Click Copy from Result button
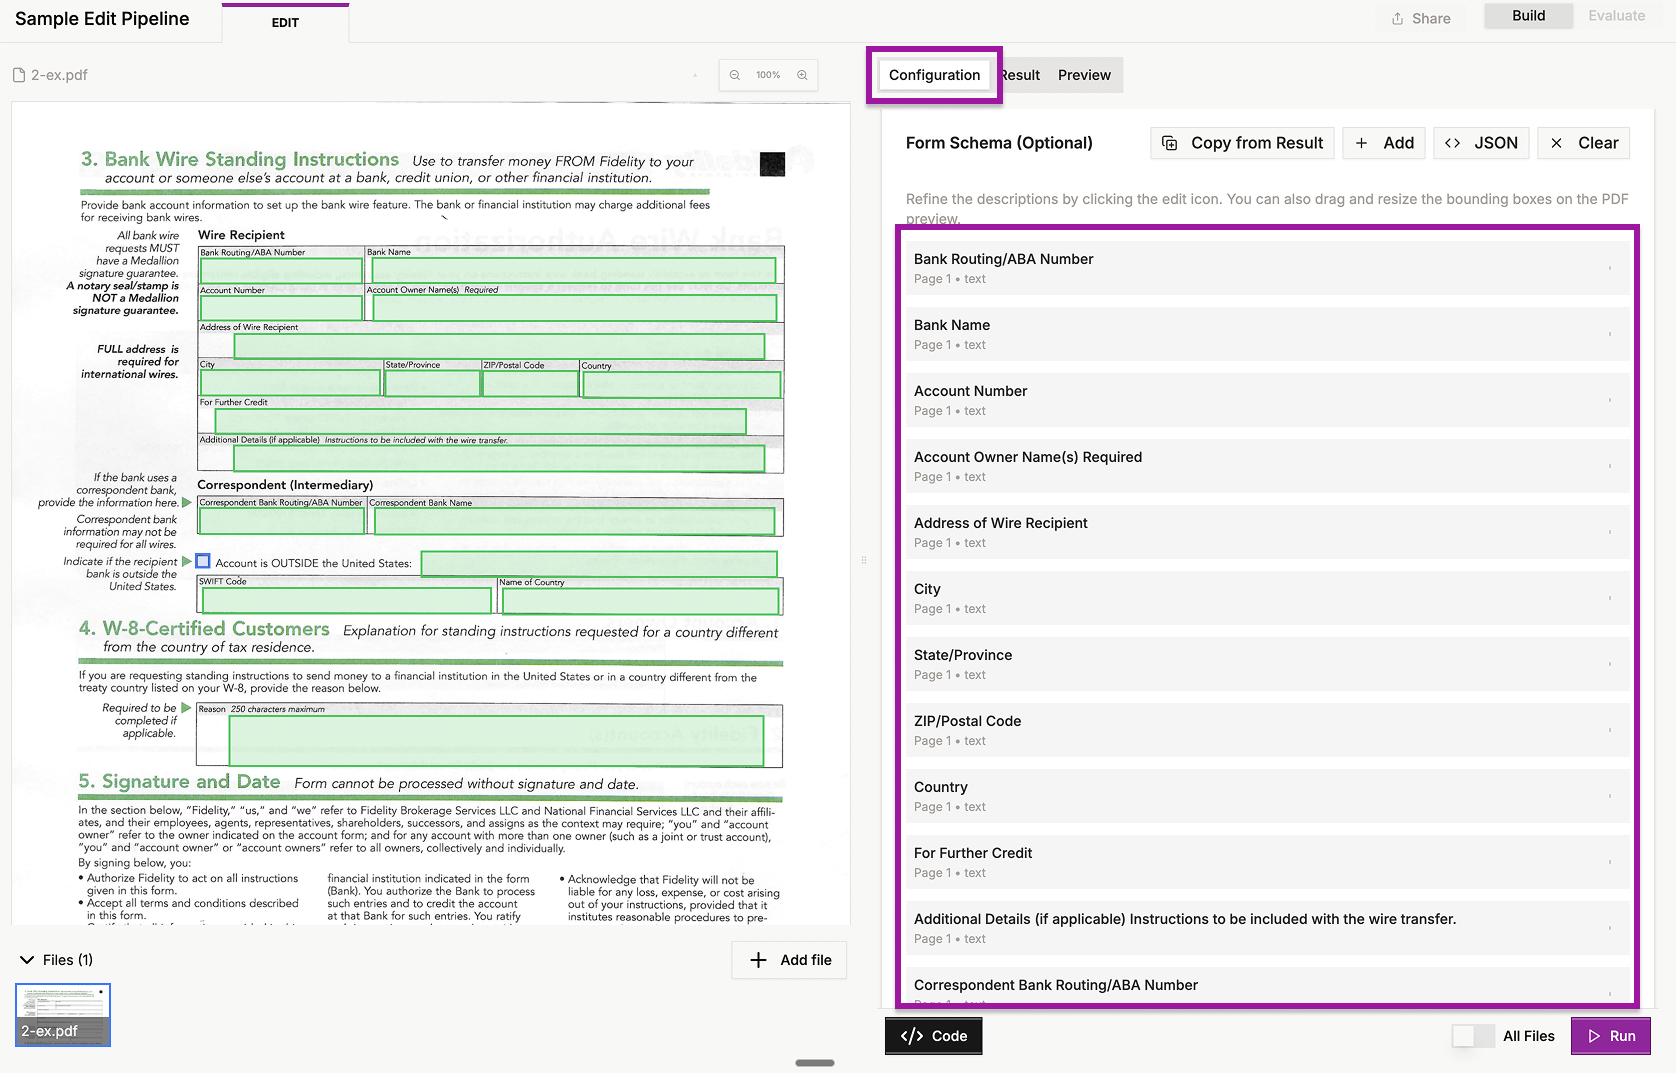 click(1242, 143)
